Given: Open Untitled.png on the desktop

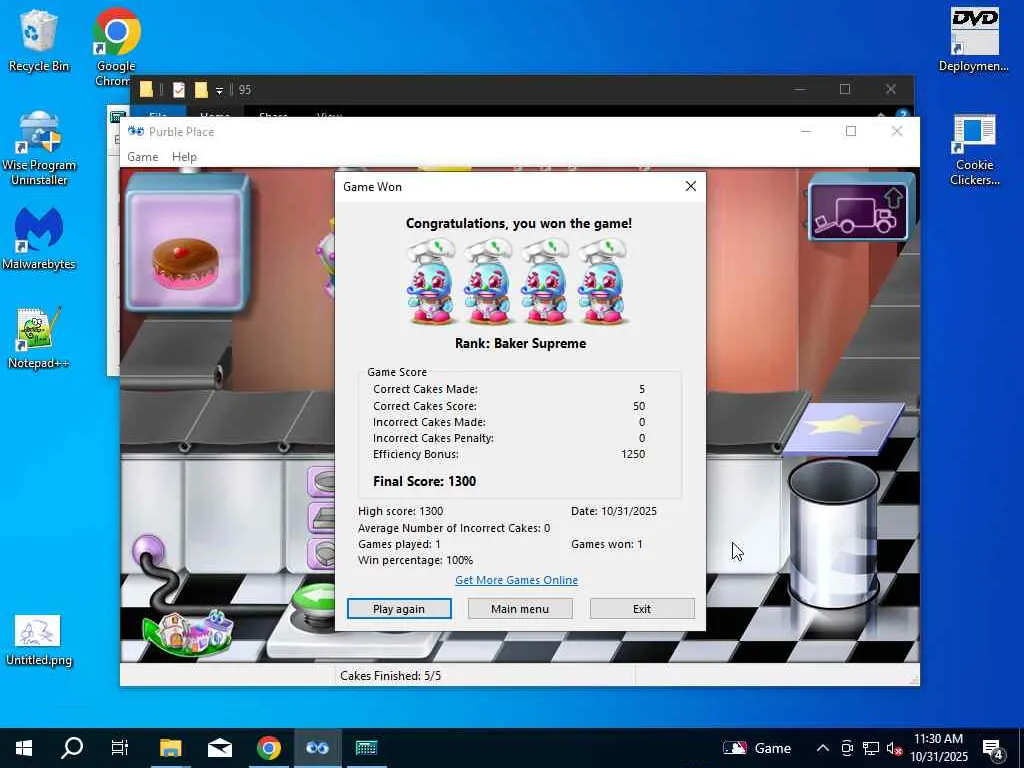Looking at the screenshot, I should coord(39,640).
